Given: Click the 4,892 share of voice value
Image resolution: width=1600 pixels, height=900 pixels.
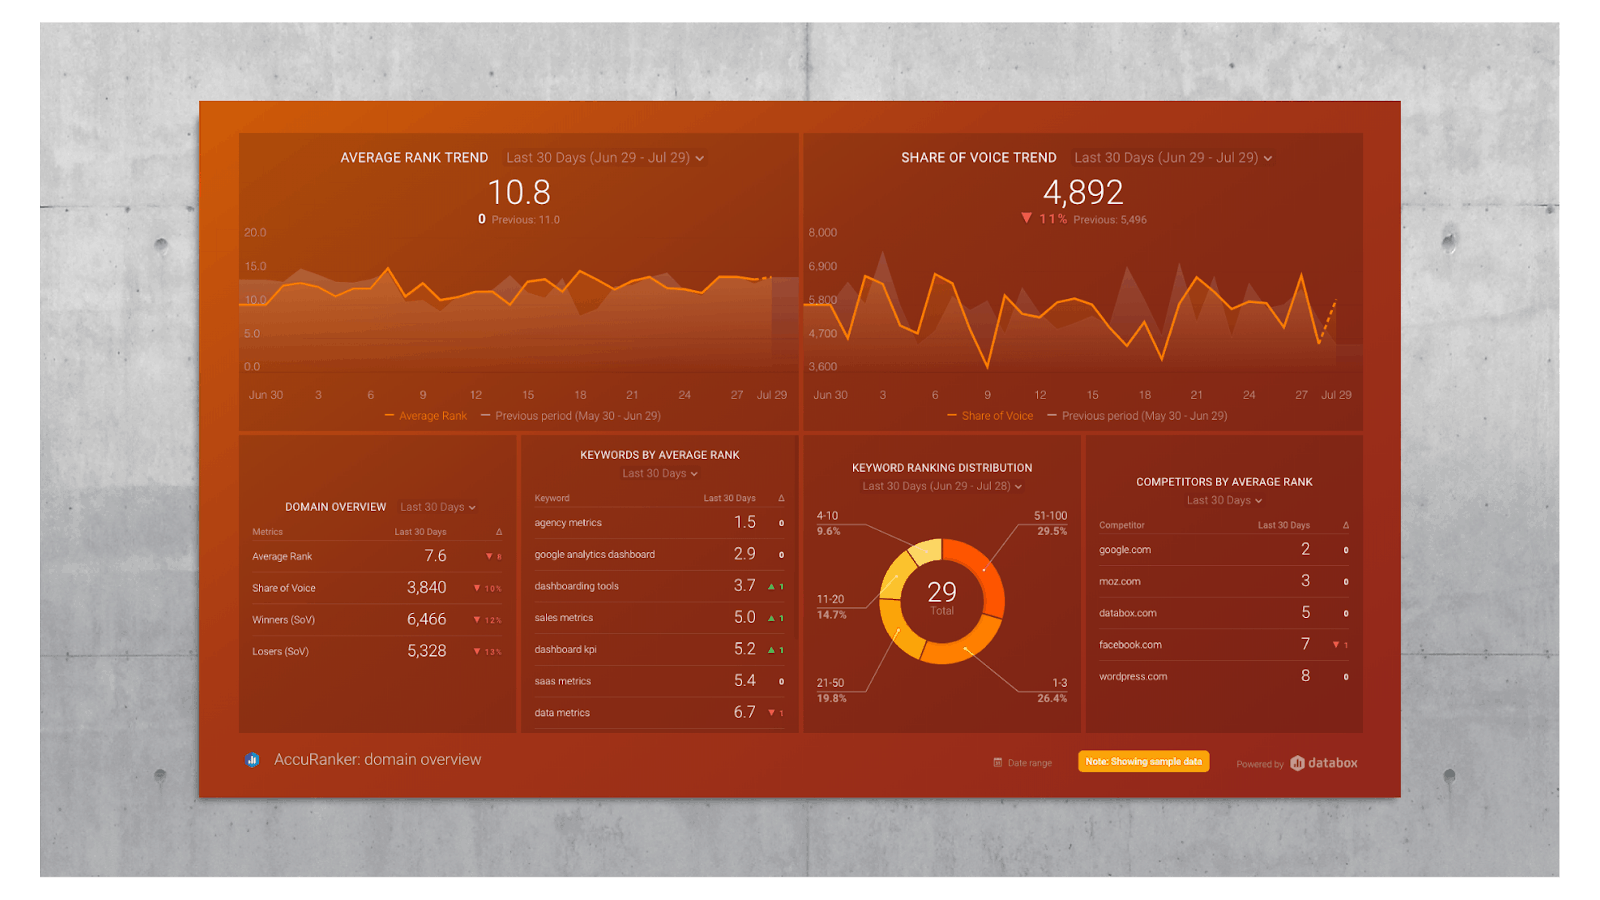Looking at the screenshot, I should (1083, 192).
